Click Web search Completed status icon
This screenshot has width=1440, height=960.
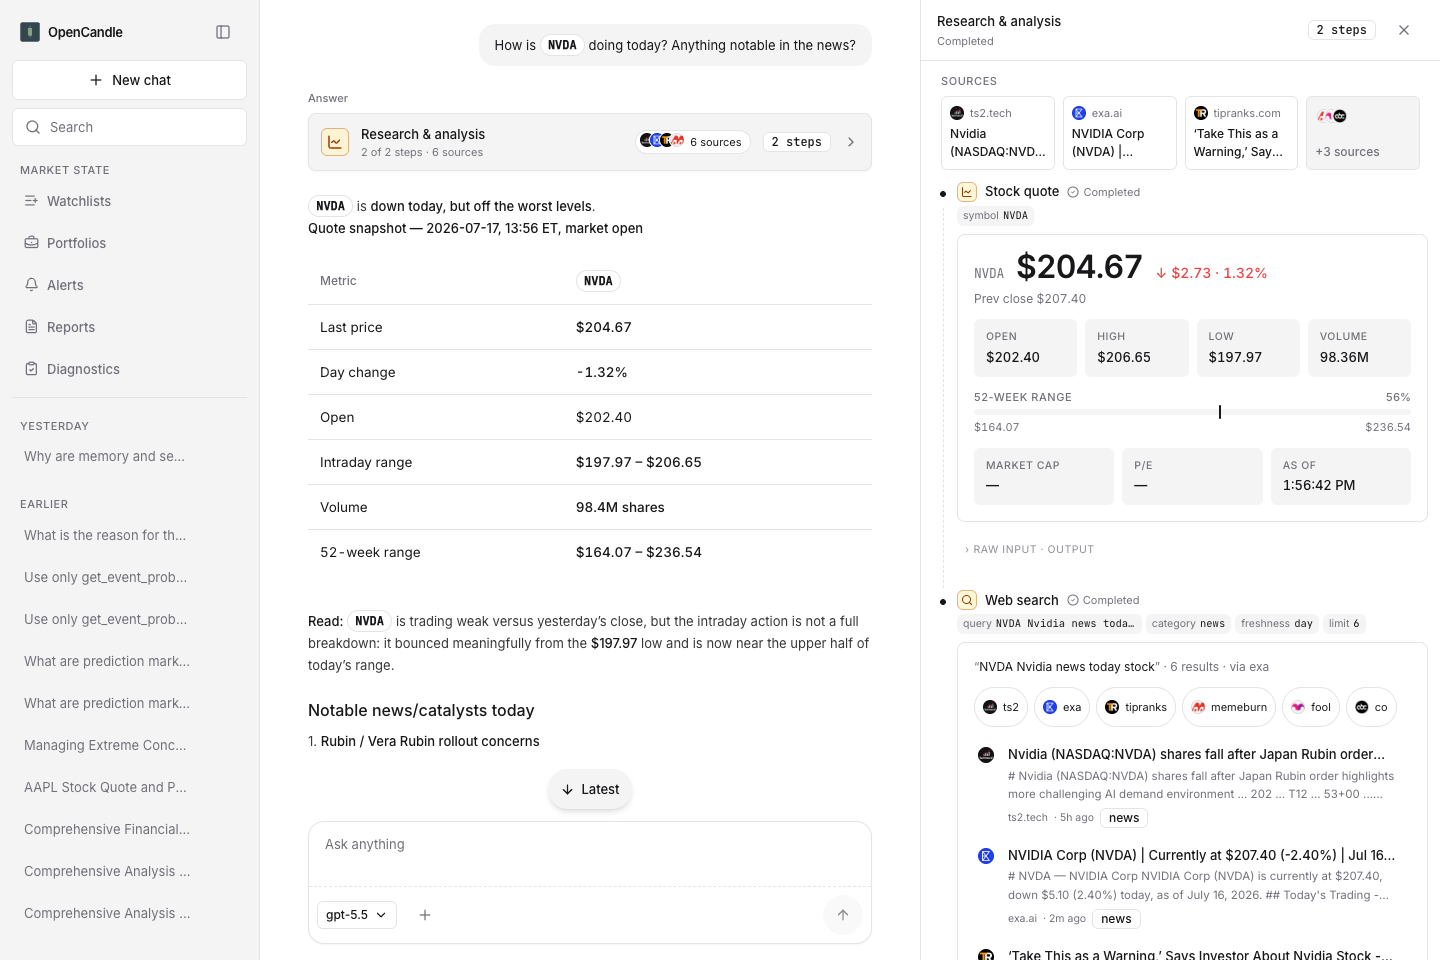coord(1073,600)
